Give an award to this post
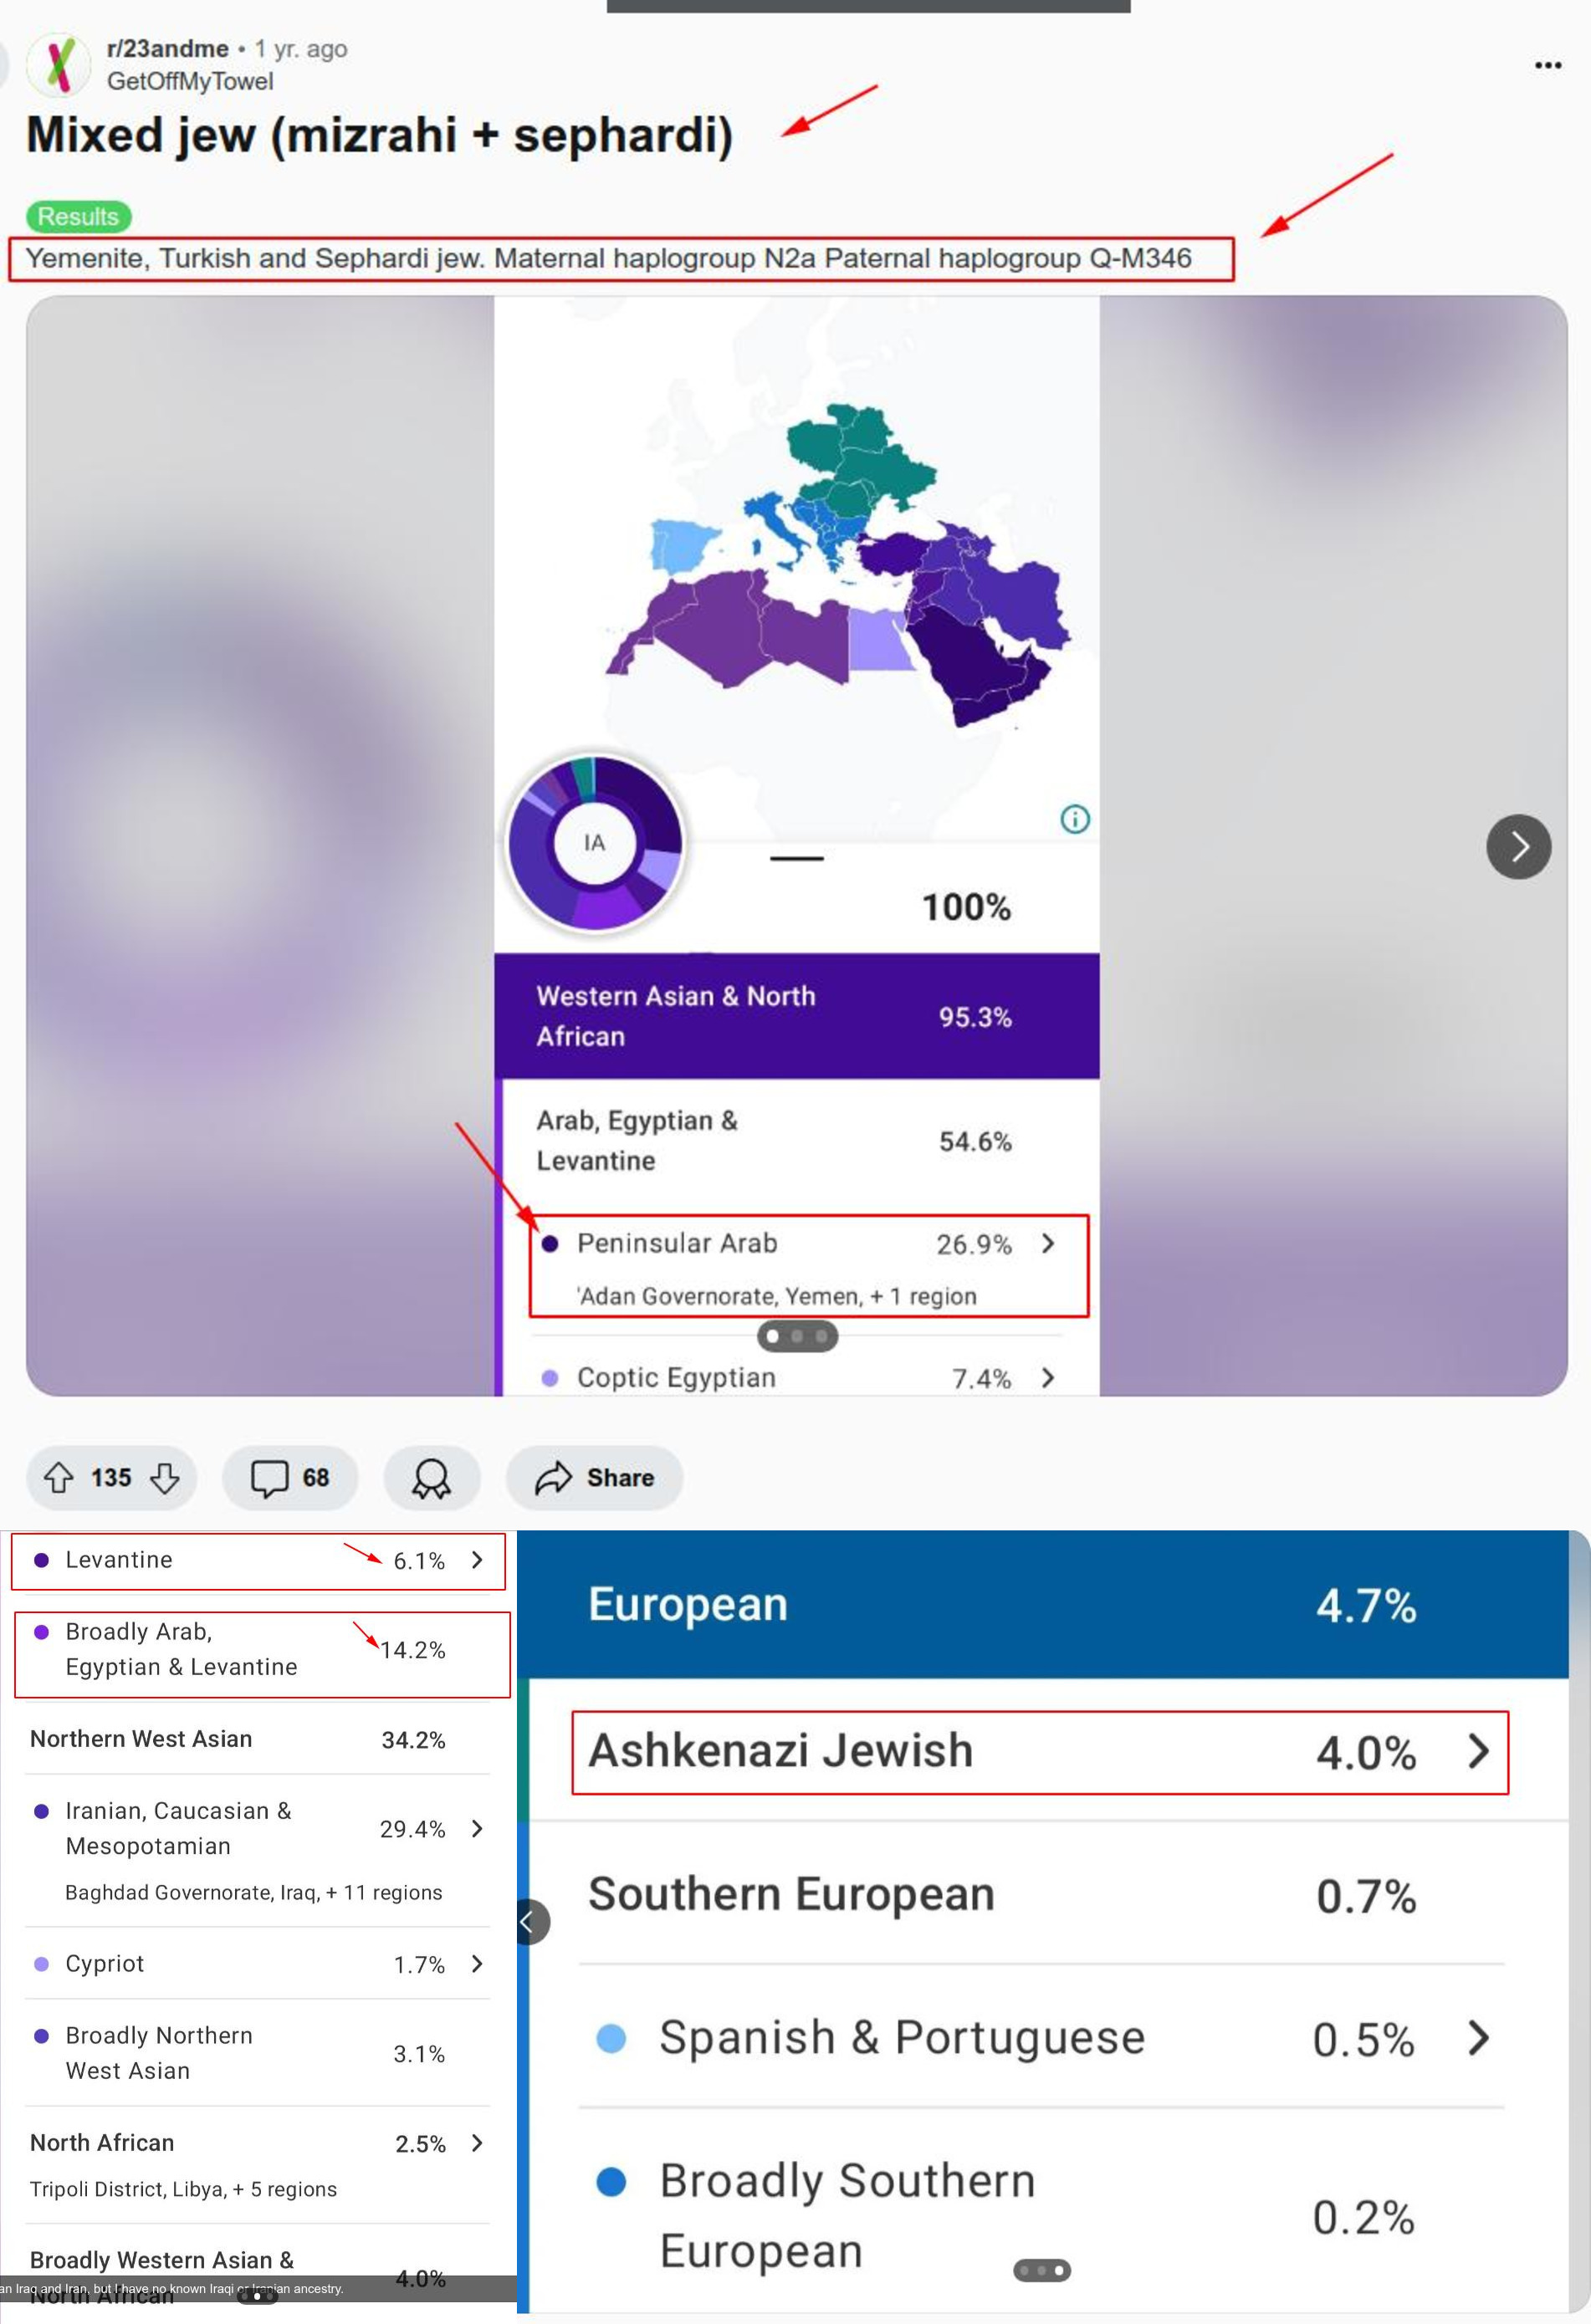 431,1477
